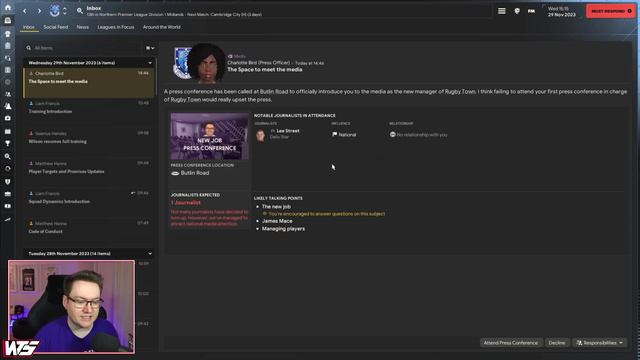Open the hamburger list menu icon
This screenshot has width=640, height=360.
(502, 11)
